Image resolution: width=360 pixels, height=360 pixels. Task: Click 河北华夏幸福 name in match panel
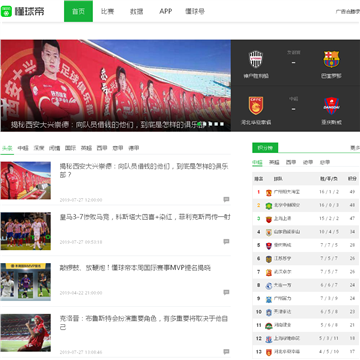click(x=256, y=122)
